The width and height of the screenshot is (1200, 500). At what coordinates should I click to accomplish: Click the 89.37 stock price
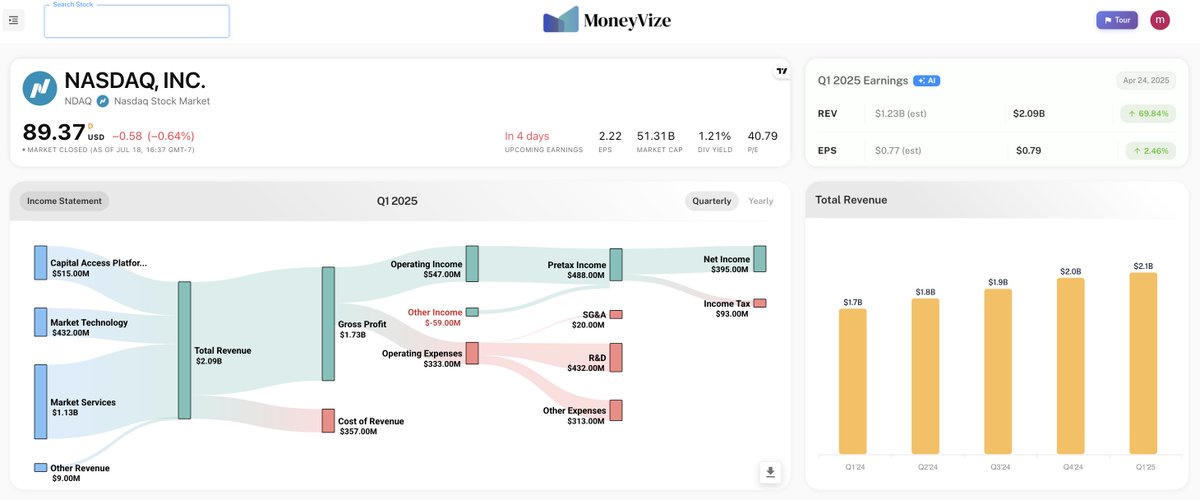(54, 133)
